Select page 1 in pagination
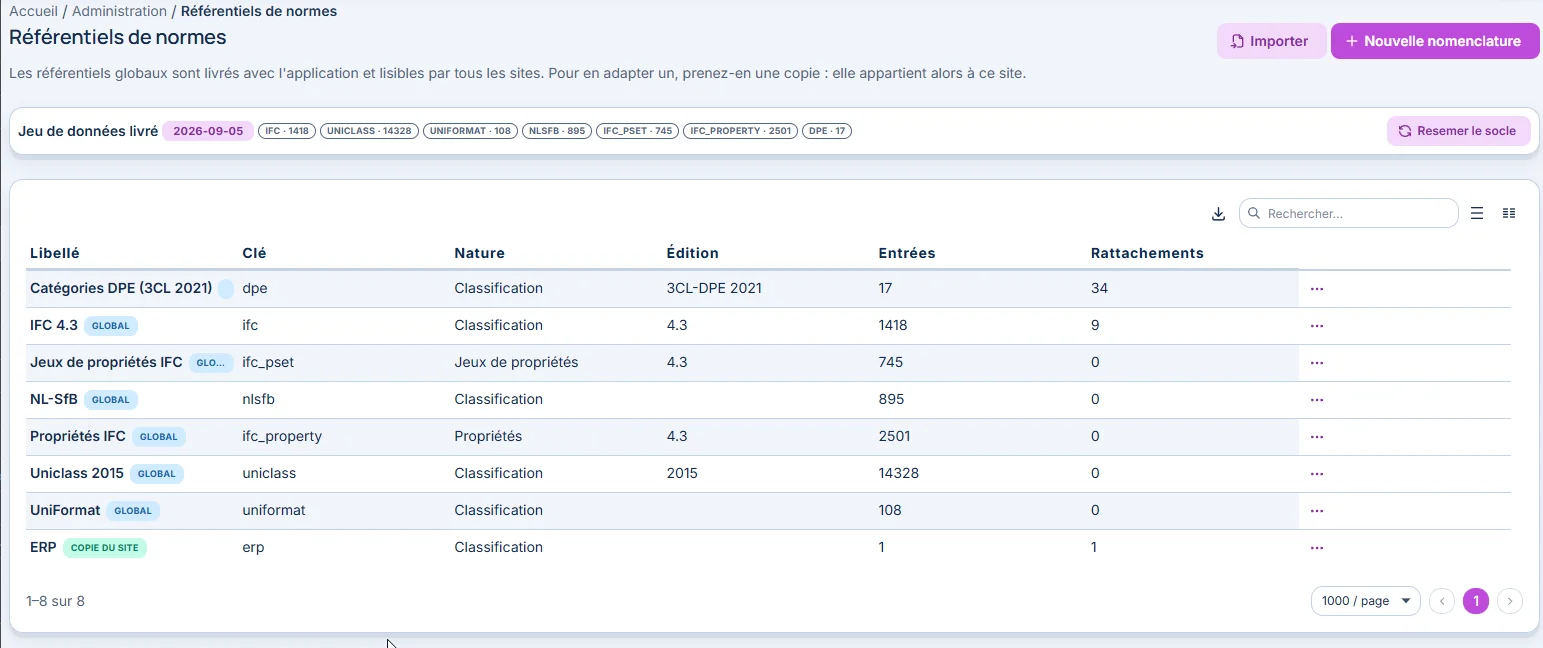The width and height of the screenshot is (1543, 648). [x=1476, y=601]
